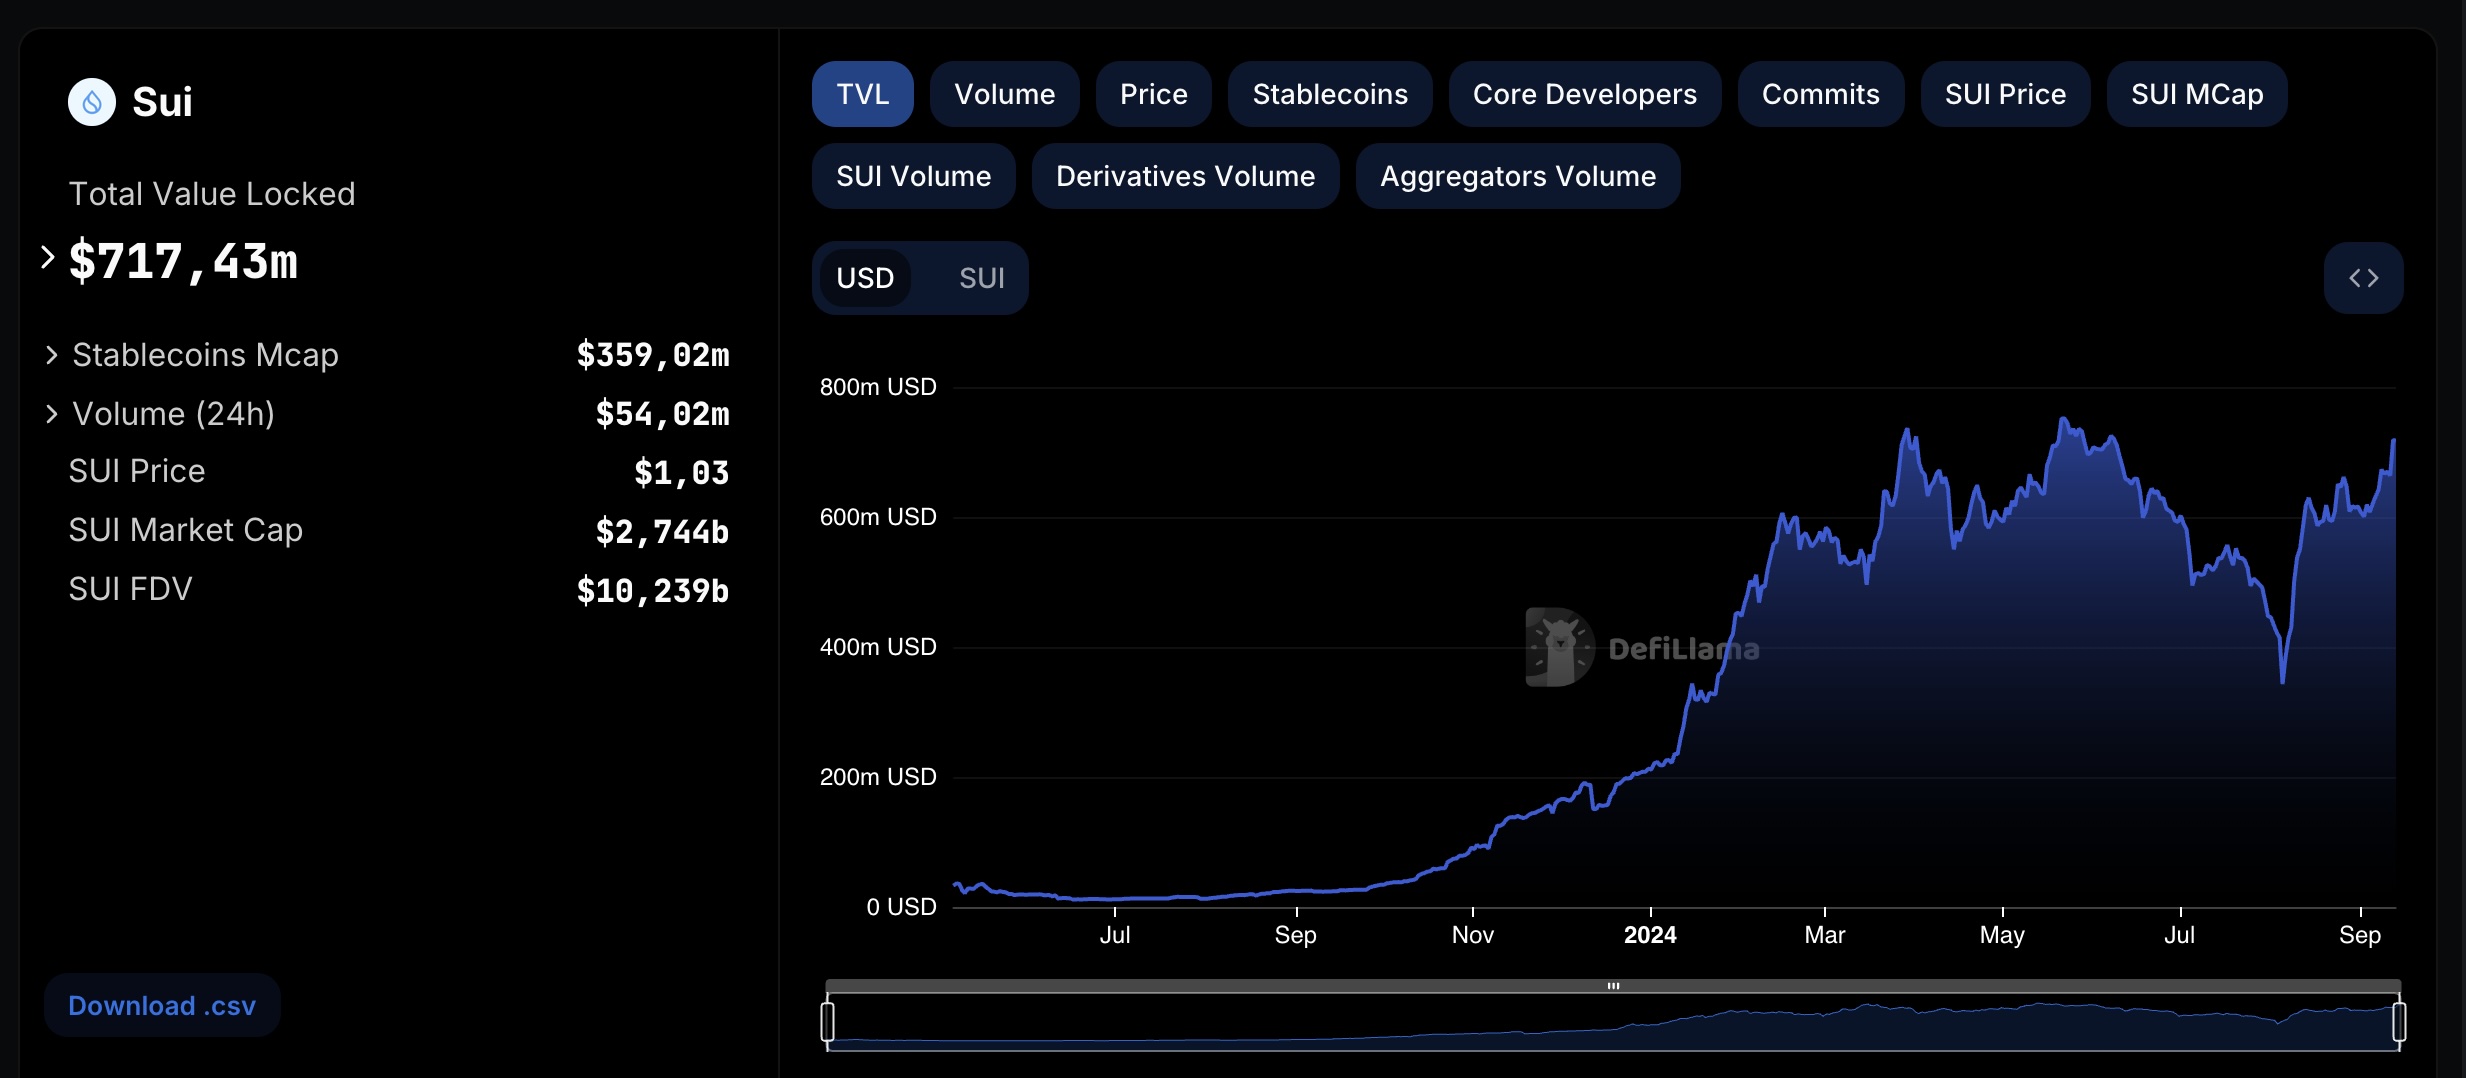Enable the Derivatives Volume chart series

tap(1185, 176)
